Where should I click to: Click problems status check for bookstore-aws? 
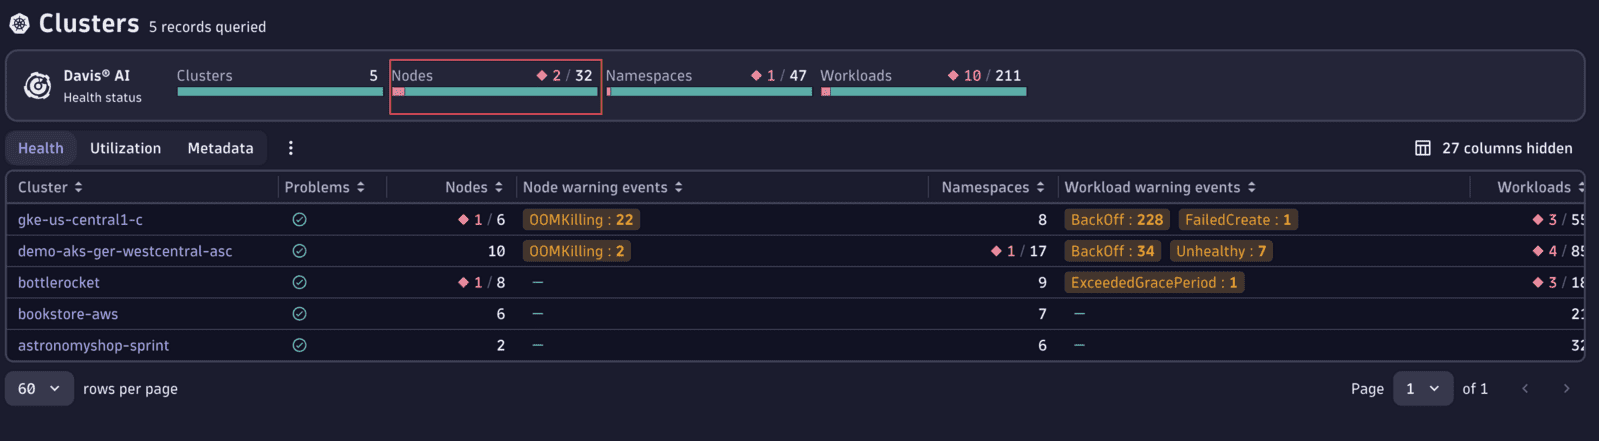[299, 314]
